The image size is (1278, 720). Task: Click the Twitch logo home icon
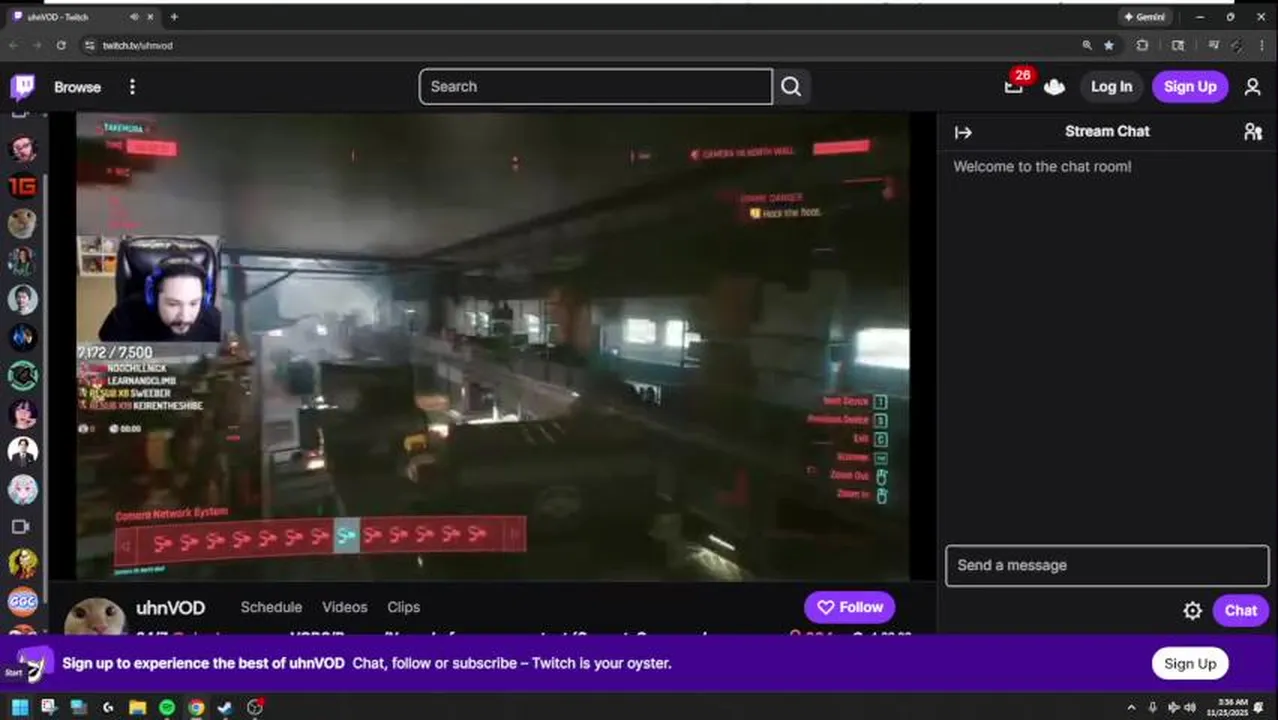tap(22, 87)
